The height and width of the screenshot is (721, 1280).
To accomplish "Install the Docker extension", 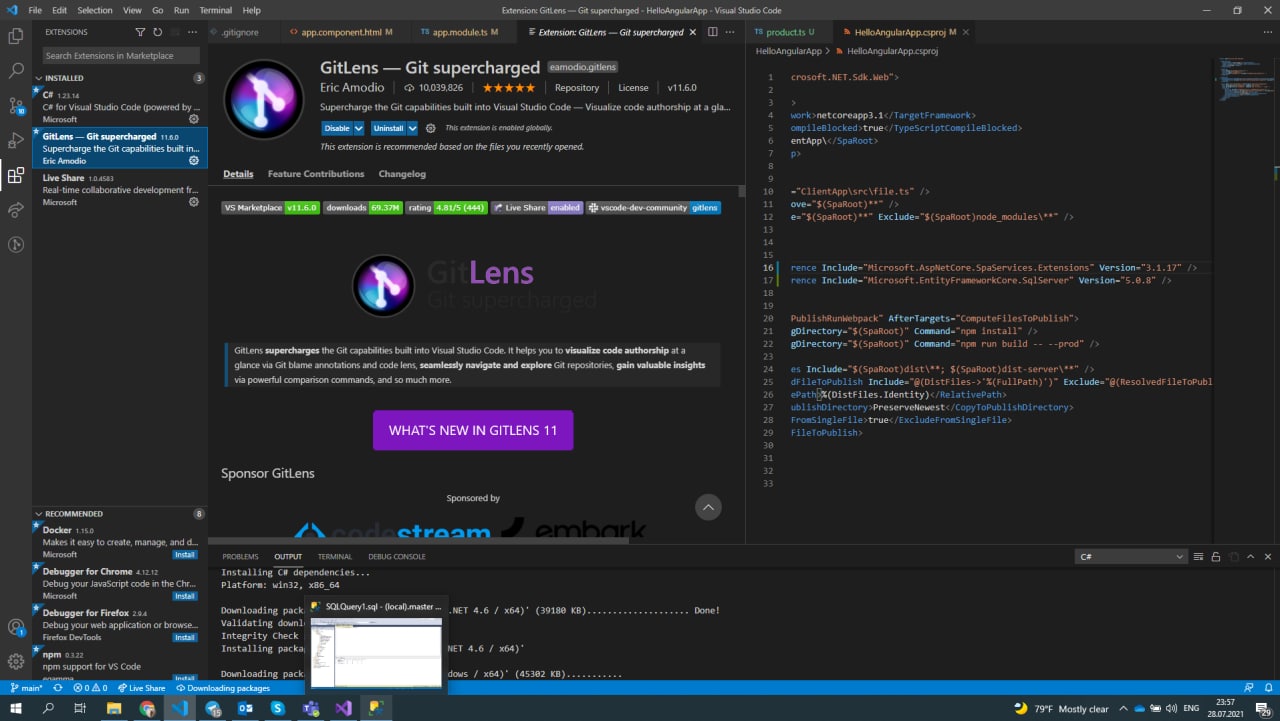I will tap(185, 554).
